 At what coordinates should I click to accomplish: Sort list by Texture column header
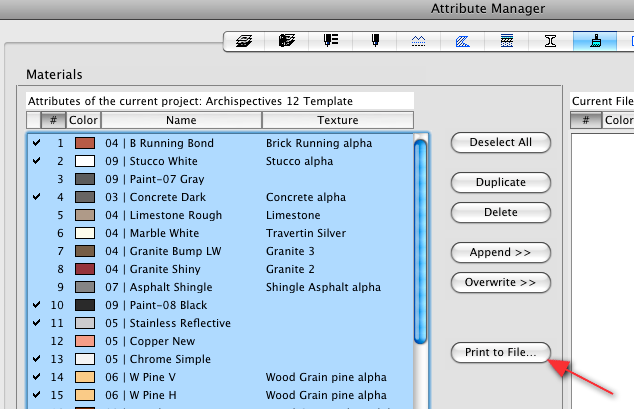point(337,120)
